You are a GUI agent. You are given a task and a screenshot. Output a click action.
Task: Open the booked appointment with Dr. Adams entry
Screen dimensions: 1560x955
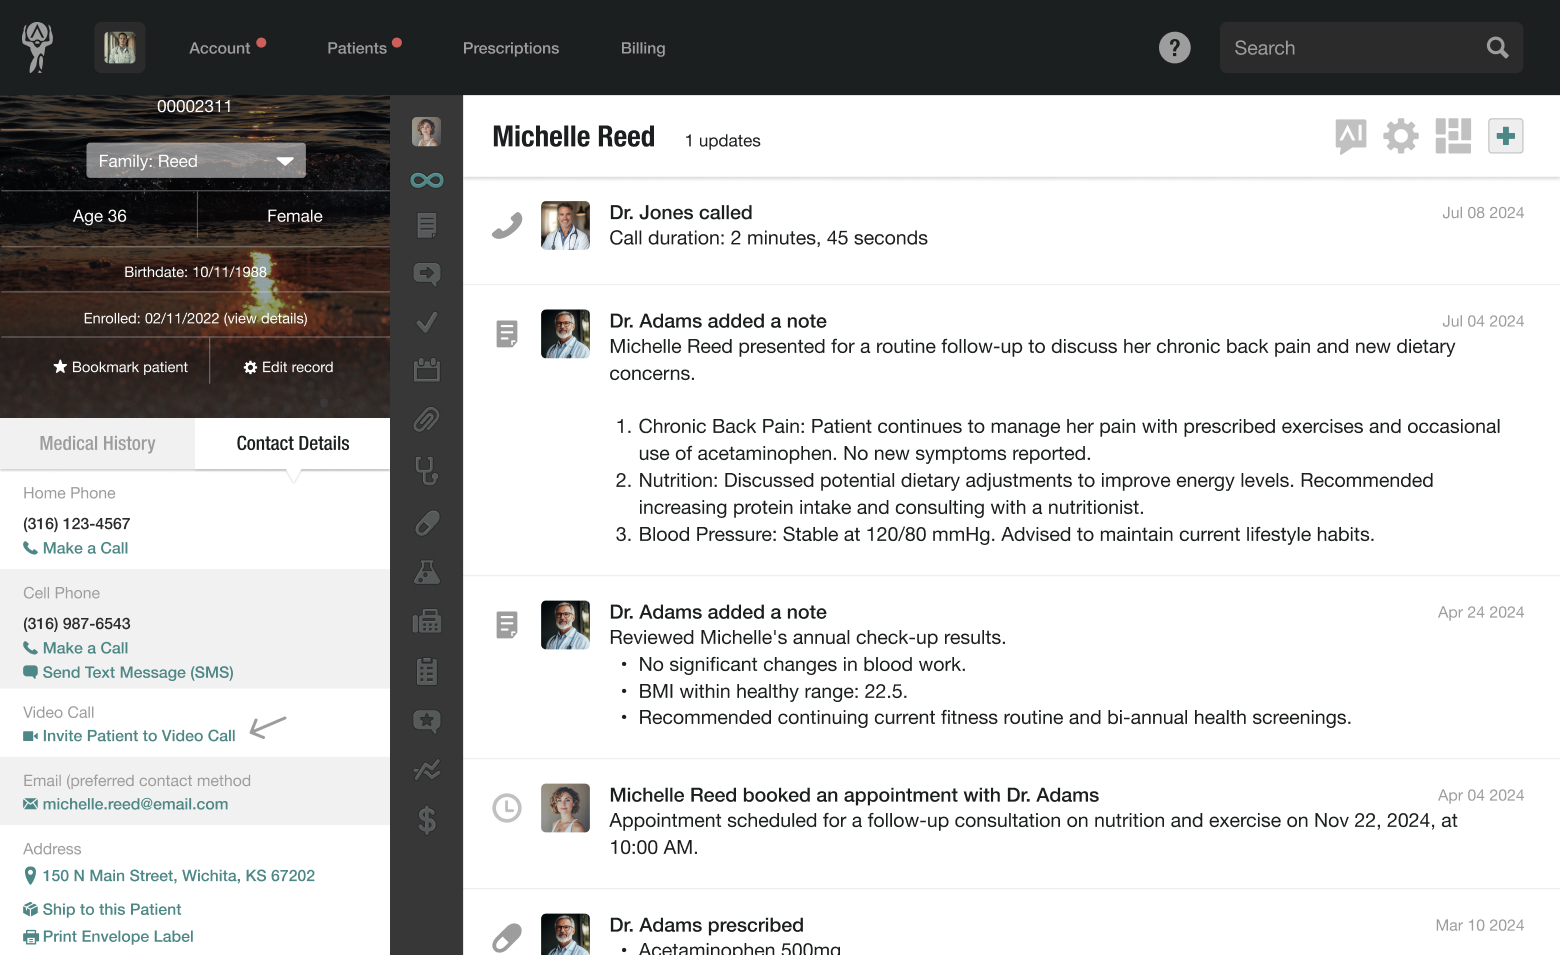[854, 795]
